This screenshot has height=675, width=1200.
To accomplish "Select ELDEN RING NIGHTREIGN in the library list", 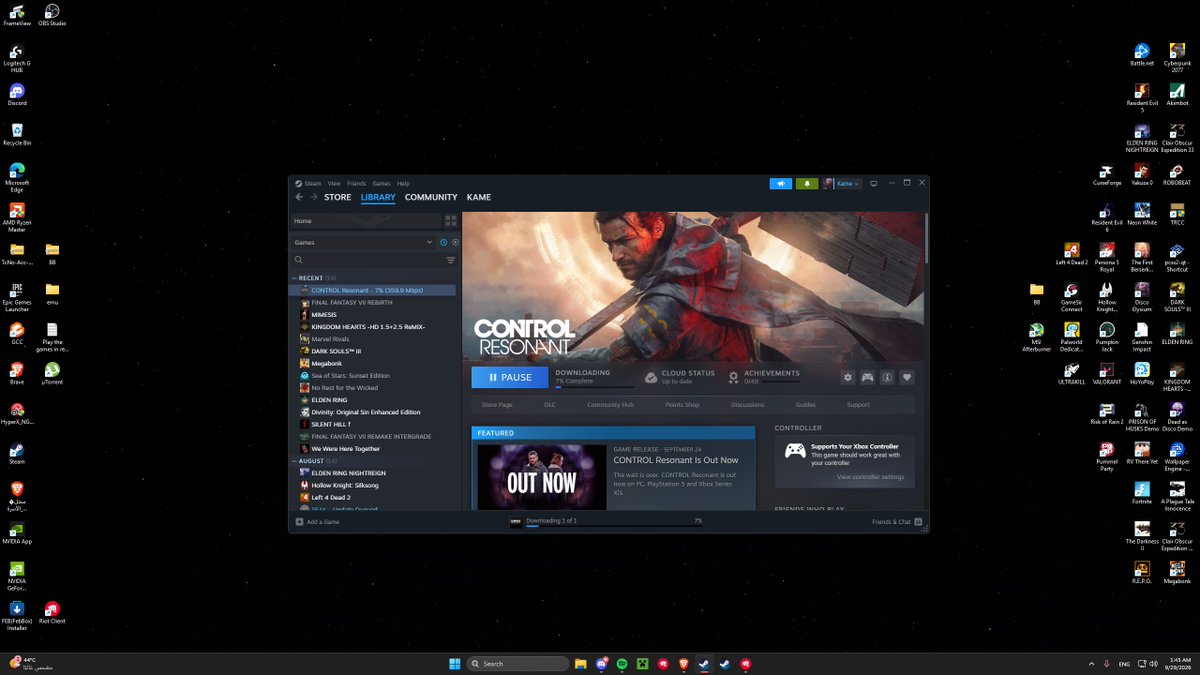I will click(348, 473).
